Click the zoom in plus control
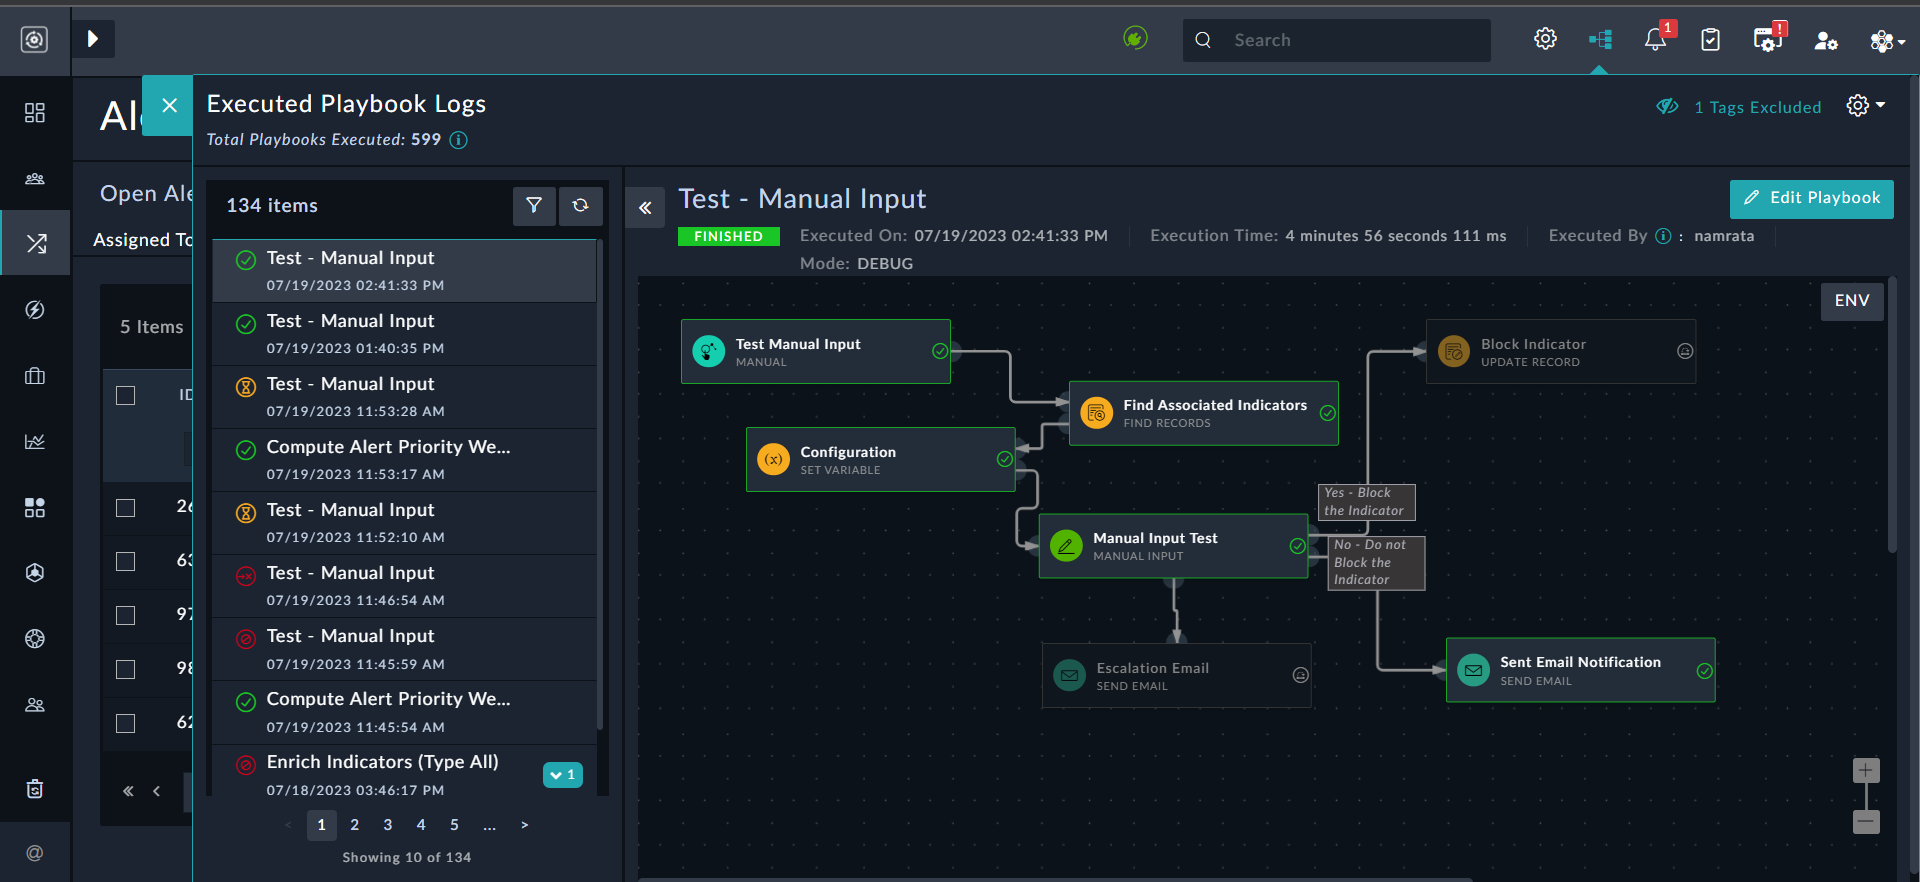Screen dimensions: 1920x882 click(x=1866, y=770)
